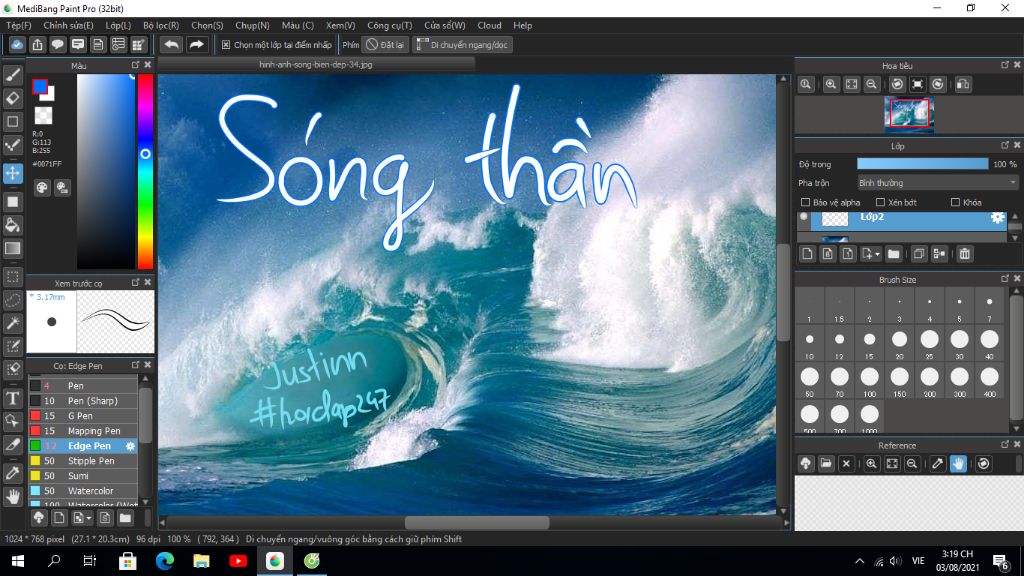Click the hinh-anh-song-bien-dep-34.jpg tab
Screen dimensions: 1024x576
tap(315, 65)
